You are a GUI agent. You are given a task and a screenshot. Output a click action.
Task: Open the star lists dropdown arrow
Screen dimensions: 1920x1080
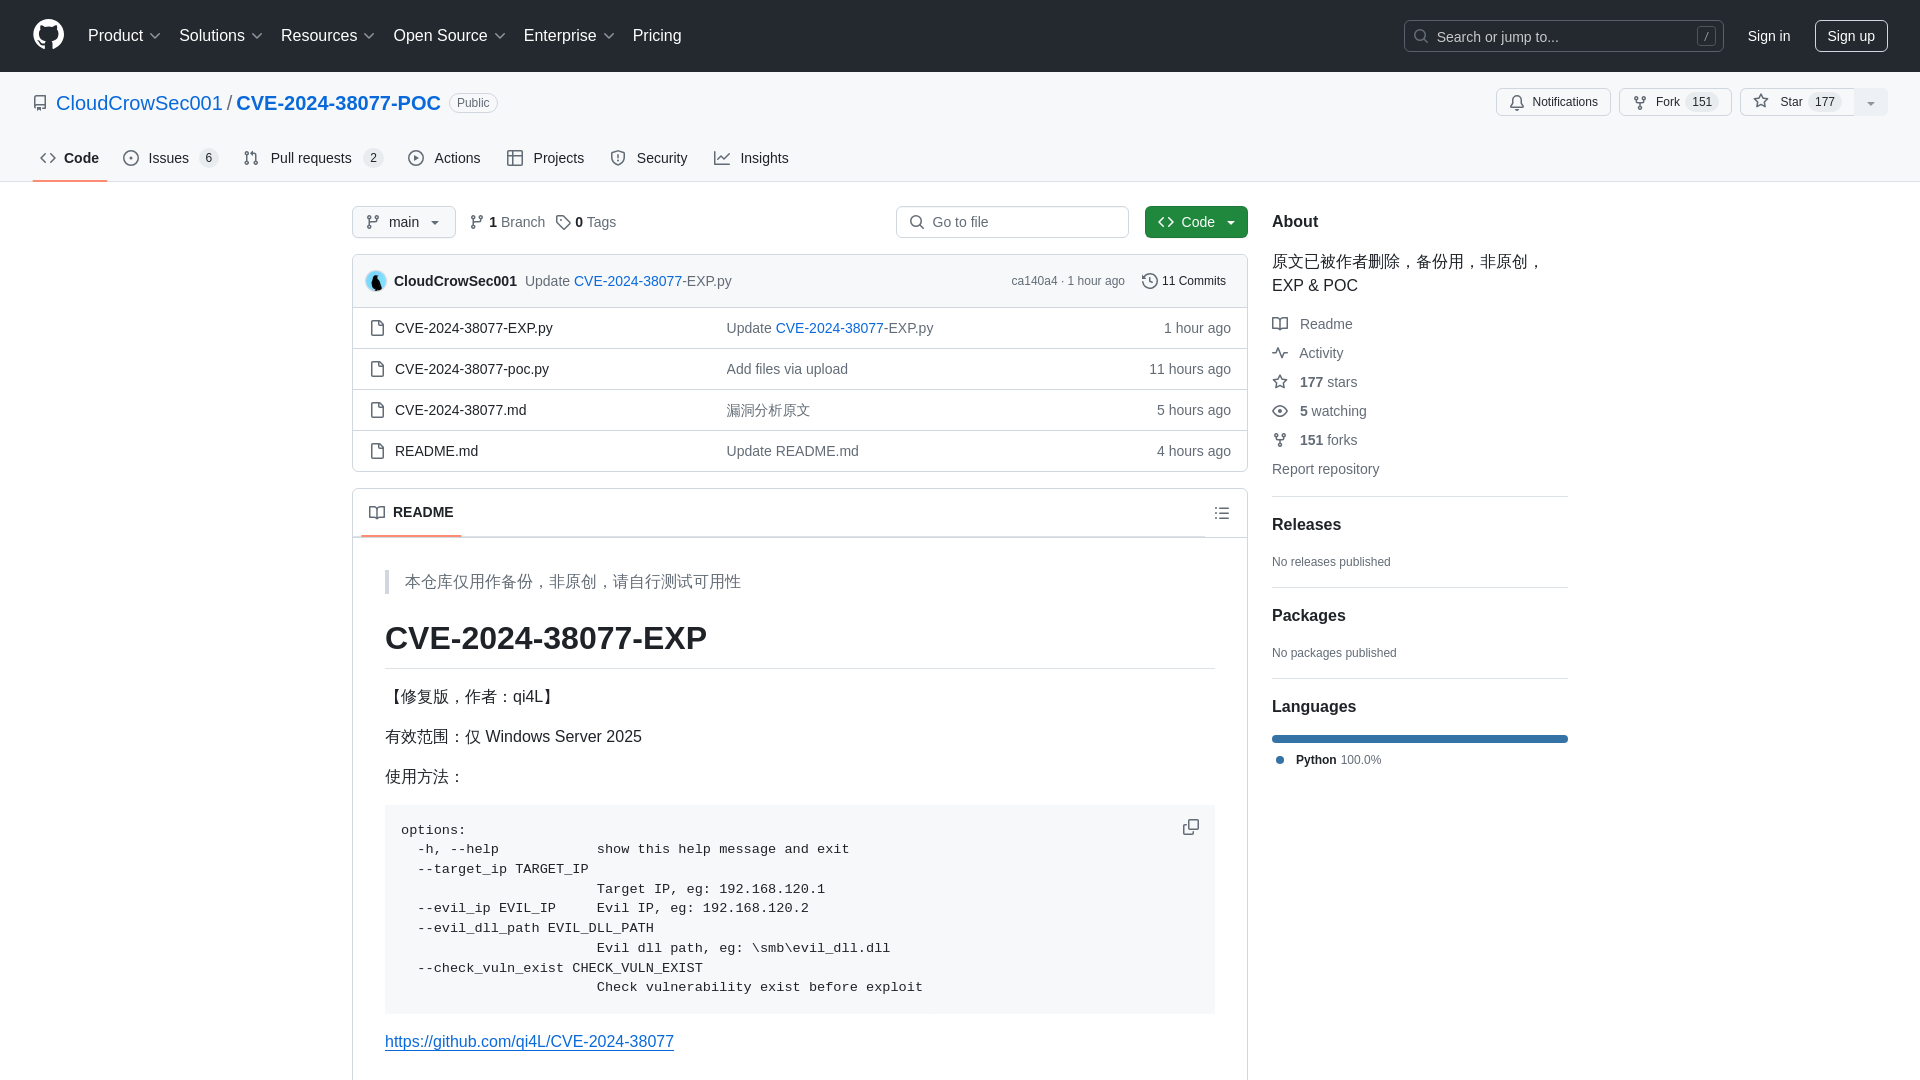point(1871,102)
